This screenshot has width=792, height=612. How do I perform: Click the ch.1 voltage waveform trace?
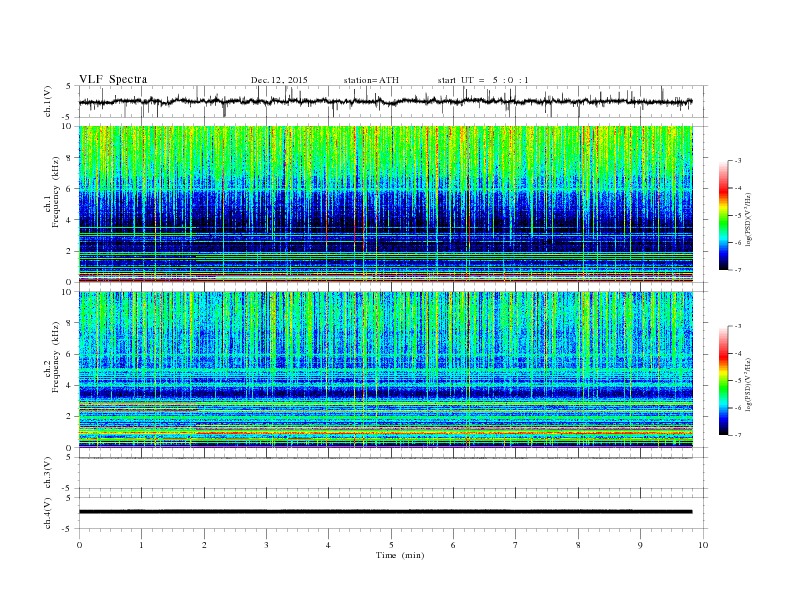[x=386, y=101]
